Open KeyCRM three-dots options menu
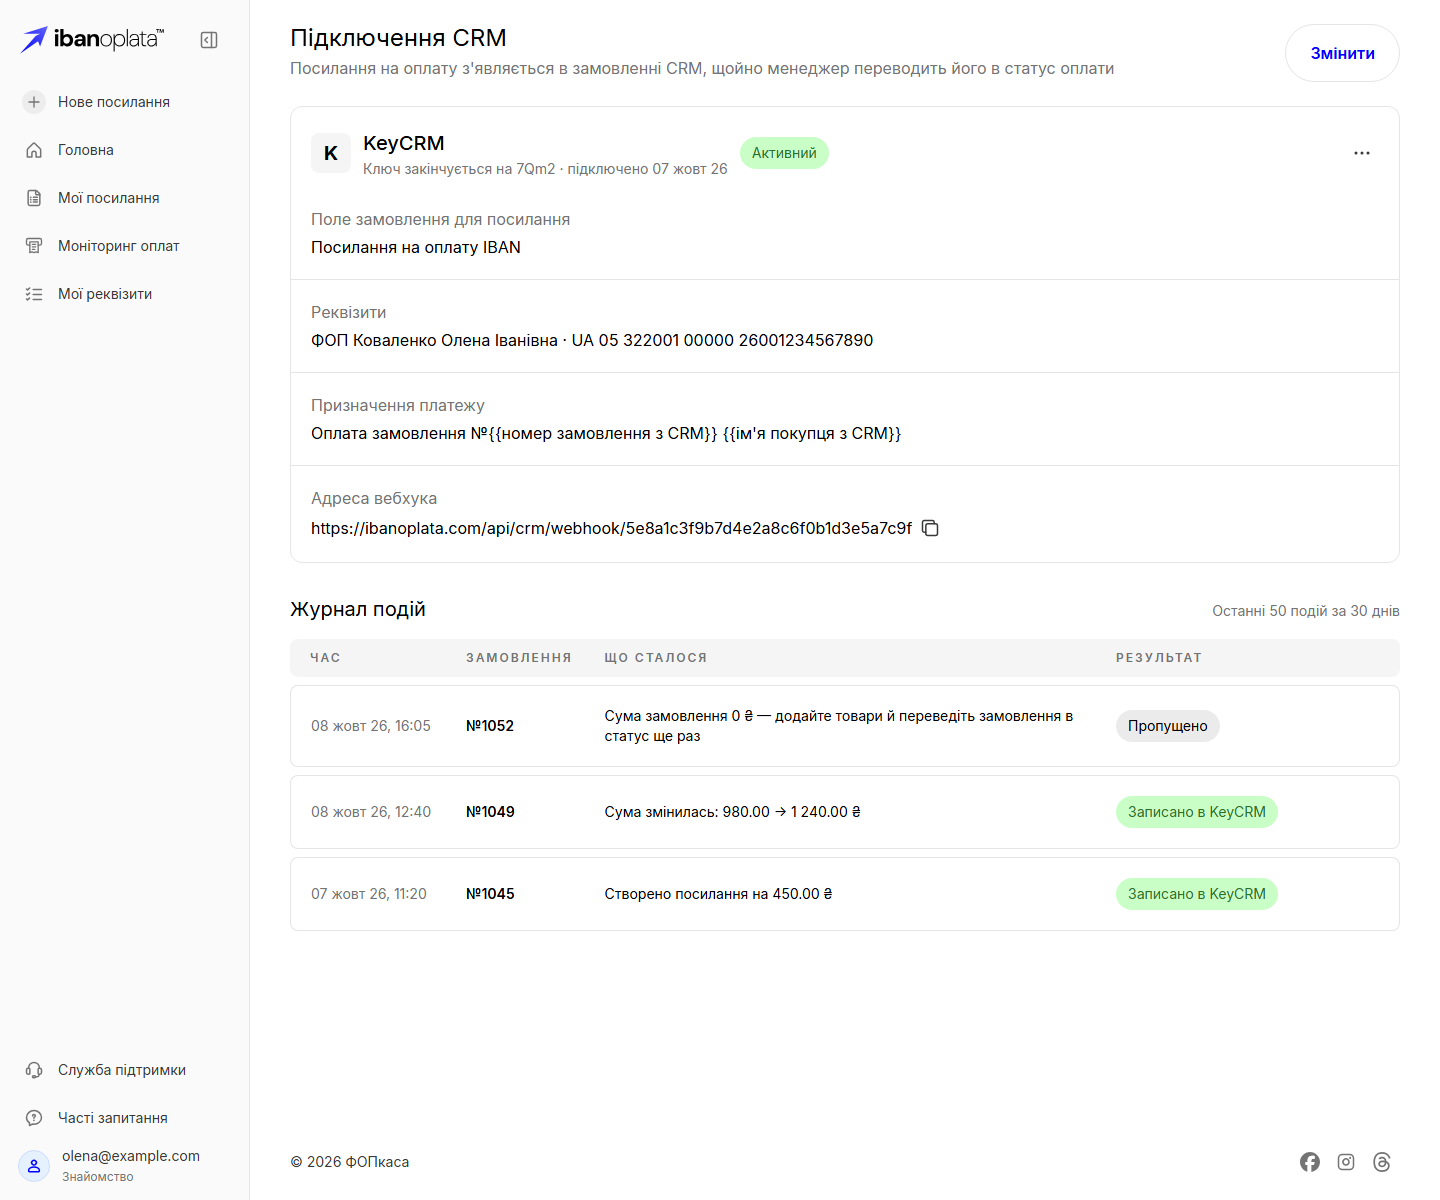The height and width of the screenshot is (1200, 1440). pos(1362,153)
